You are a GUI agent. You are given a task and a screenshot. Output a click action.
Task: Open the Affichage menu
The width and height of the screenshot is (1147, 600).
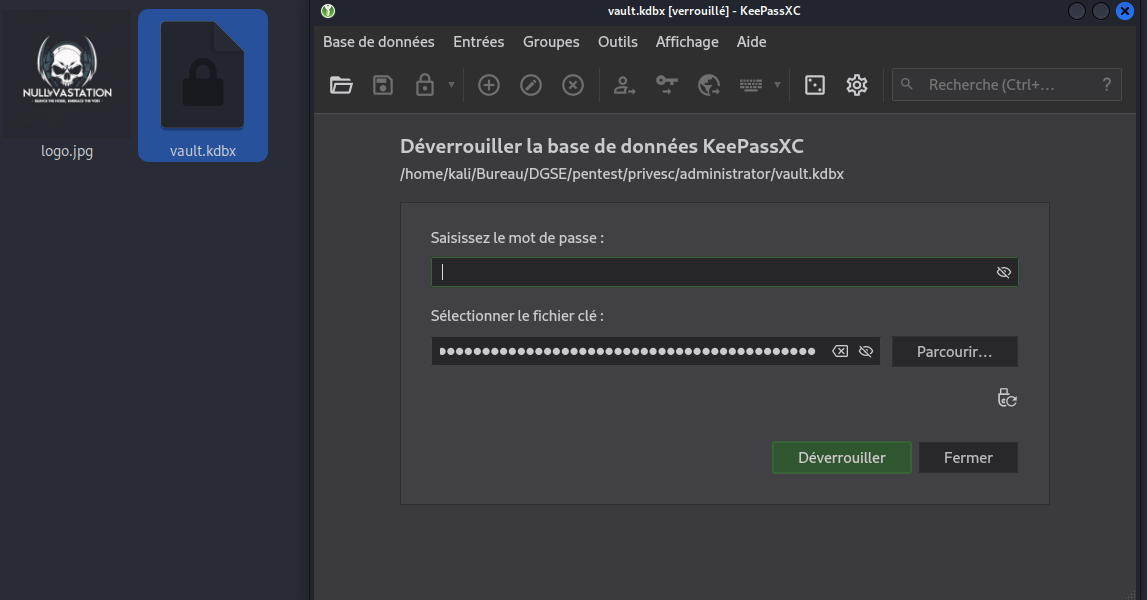687,42
